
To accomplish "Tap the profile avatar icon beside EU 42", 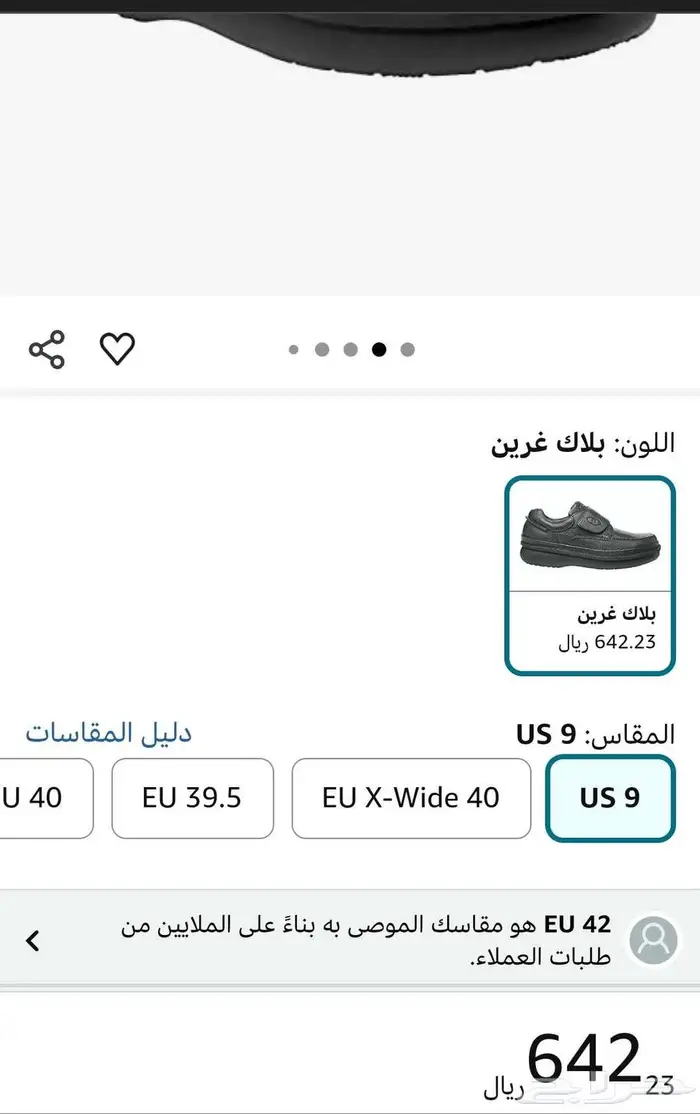I will [653, 939].
